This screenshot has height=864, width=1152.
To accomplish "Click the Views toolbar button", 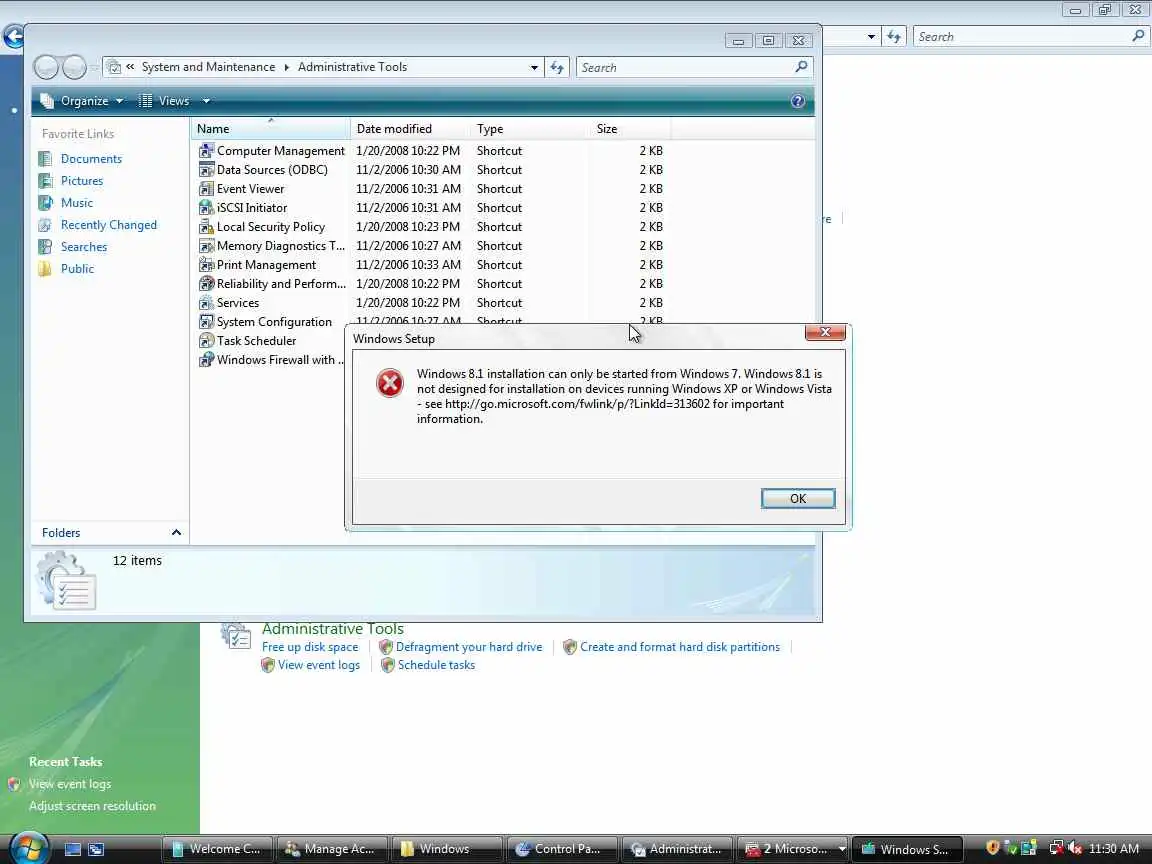I will coord(165,101).
